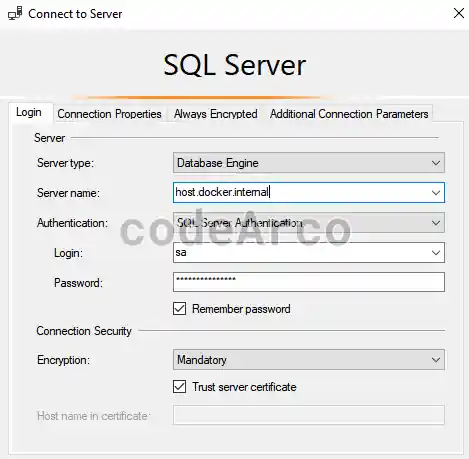Open the Connection Properties tab
This screenshot has width=469, height=459.
tap(109, 114)
